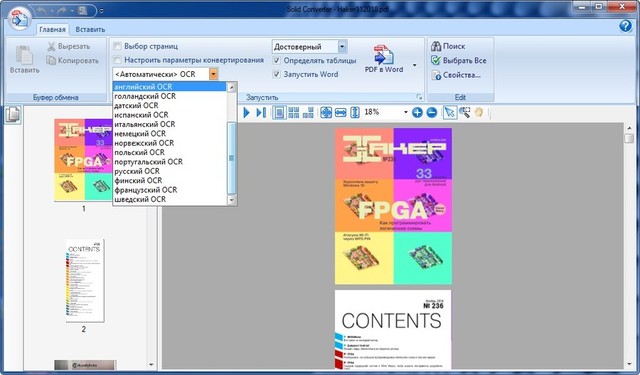Choose немецкий OCR option
The image size is (640, 375).
pyautogui.click(x=169, y=133)
